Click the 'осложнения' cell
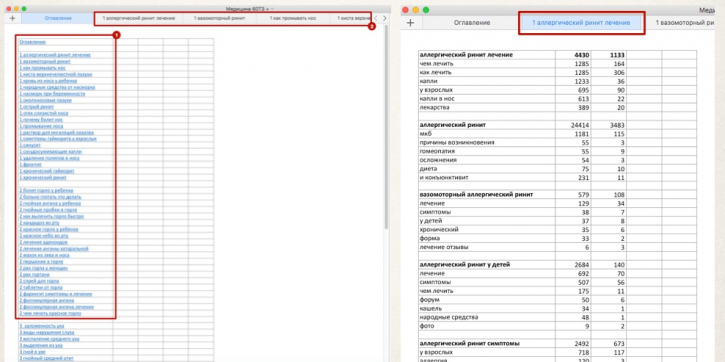 pyautogui.click(x=486, y=160)
